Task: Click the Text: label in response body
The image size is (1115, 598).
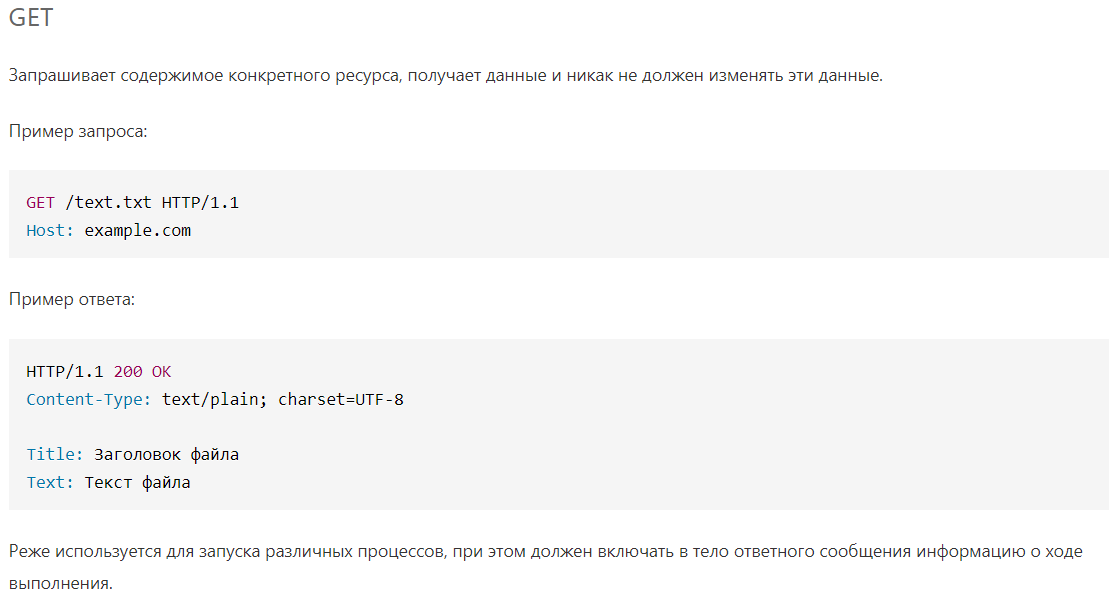Action: tap(50, 482)
